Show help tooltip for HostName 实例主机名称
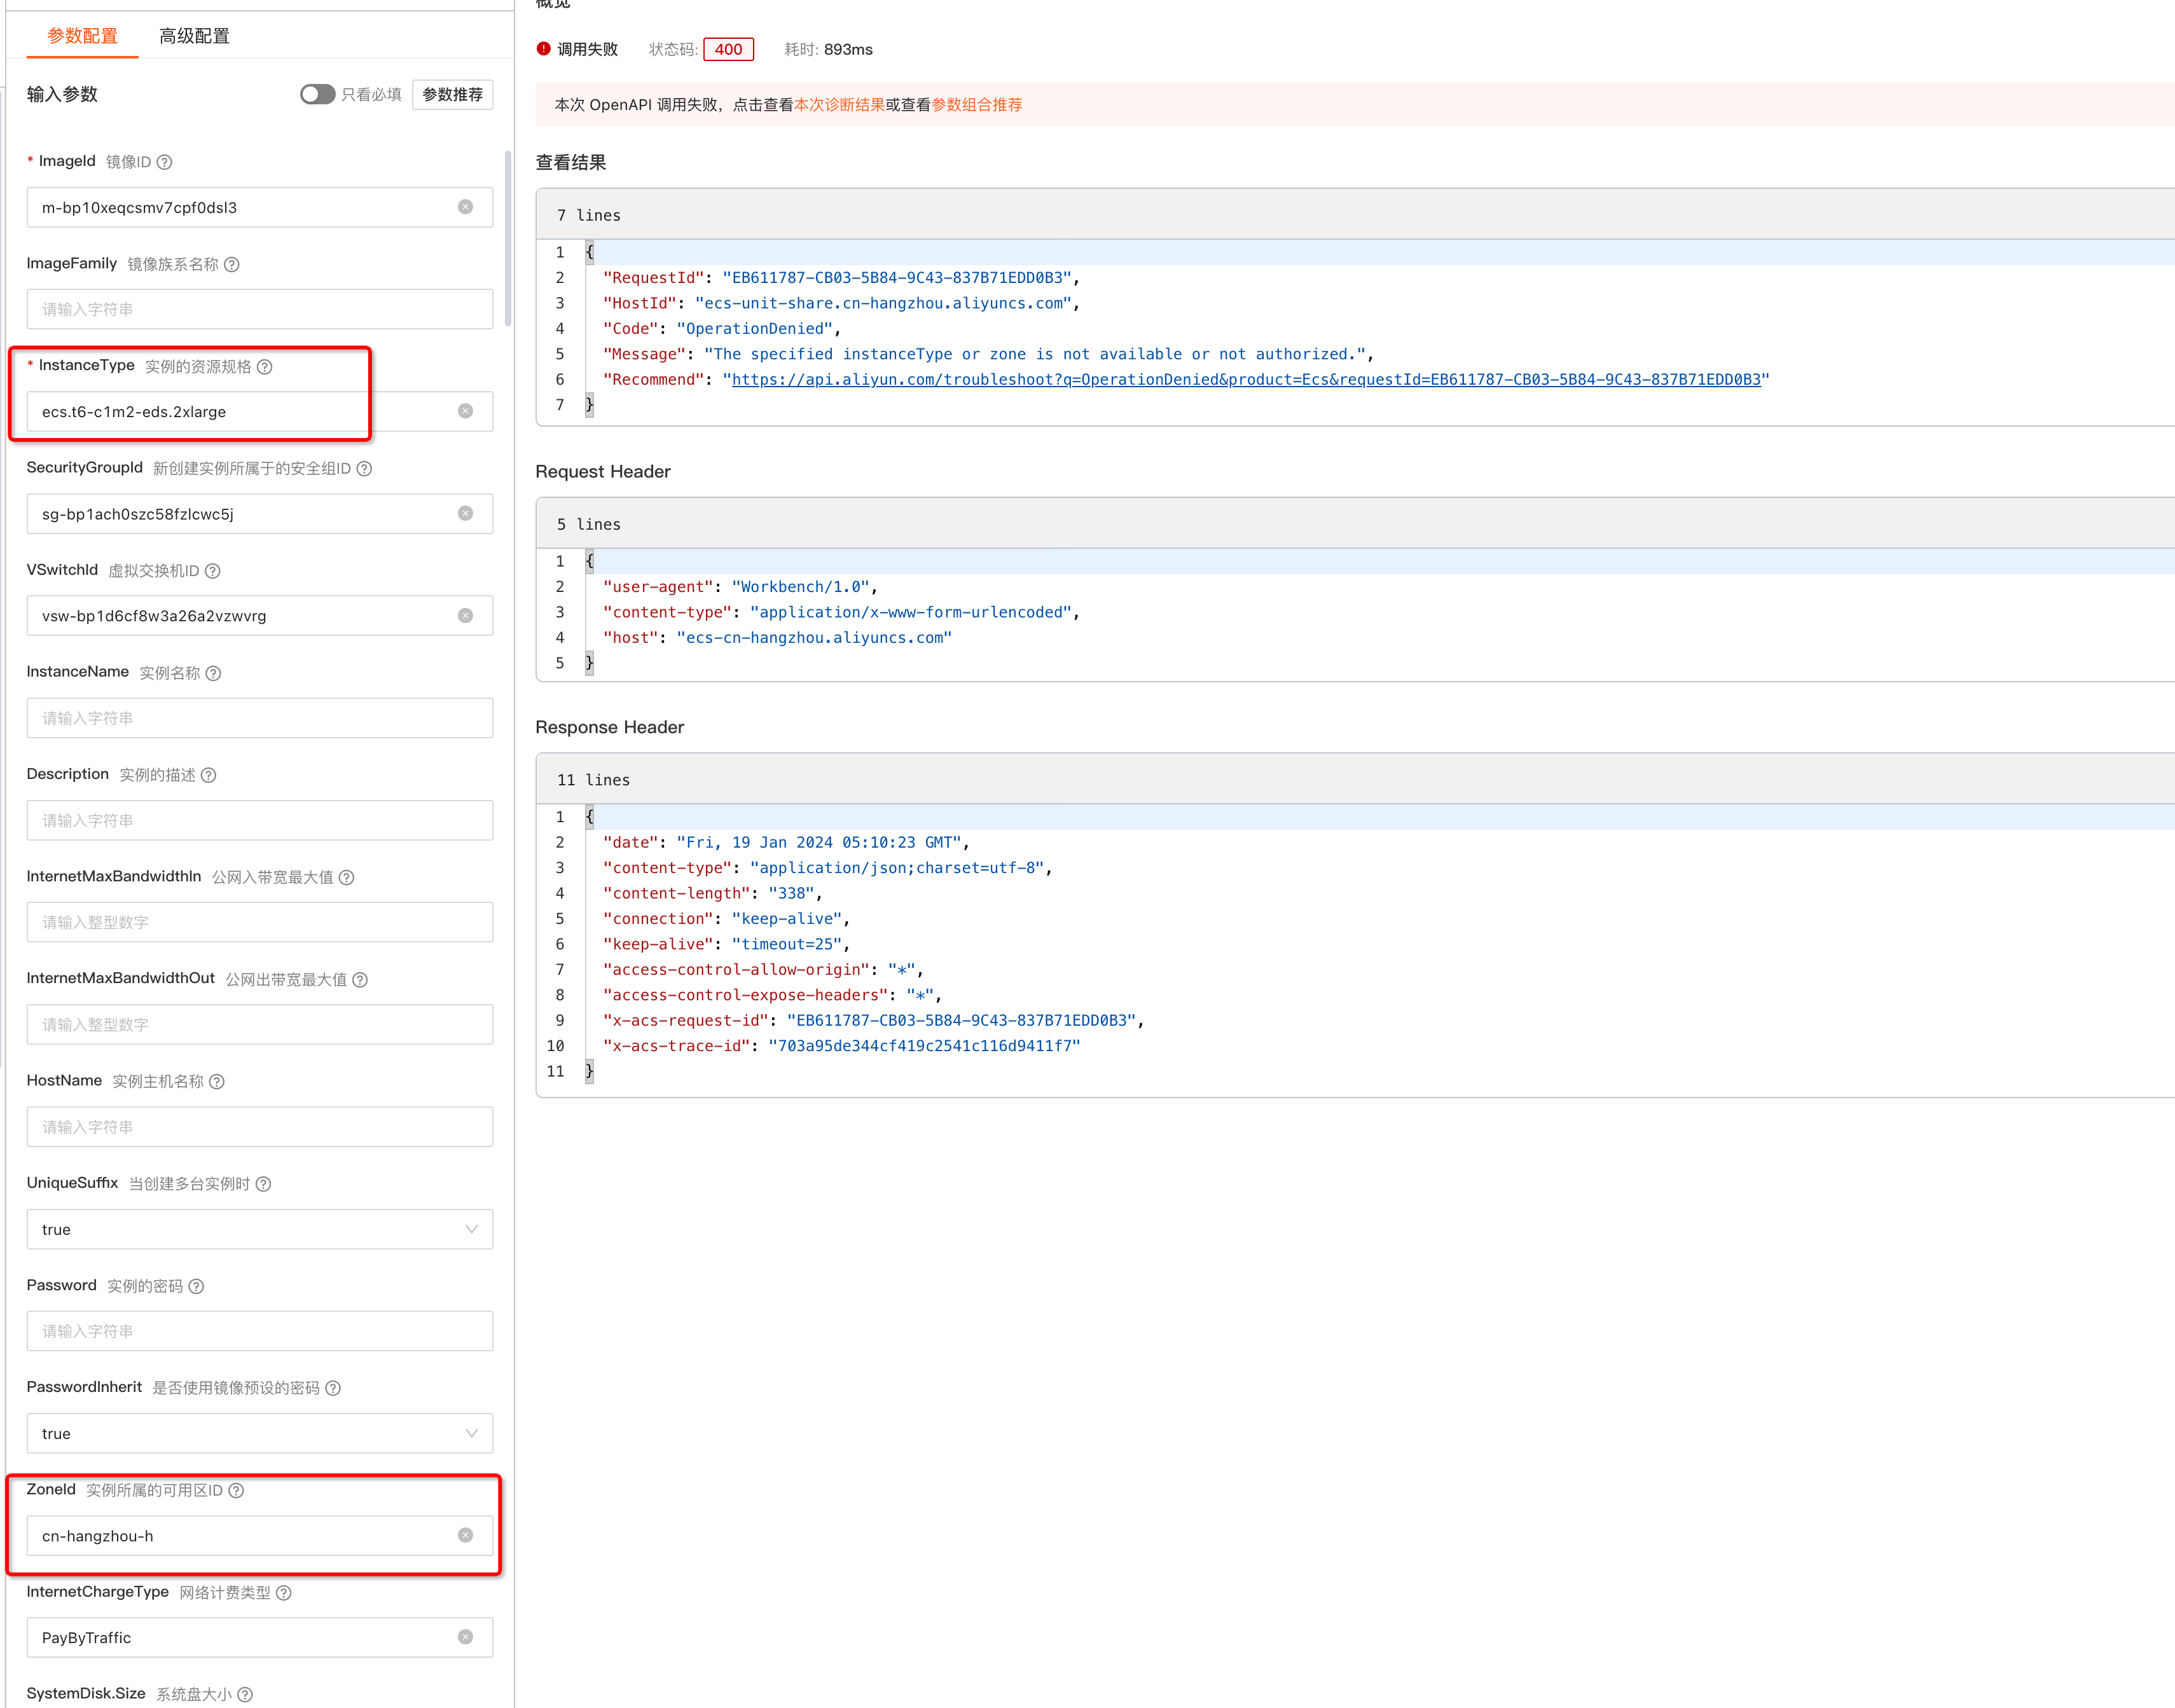Screen dimensions: 2175x1708 (x=217, y=1082)
